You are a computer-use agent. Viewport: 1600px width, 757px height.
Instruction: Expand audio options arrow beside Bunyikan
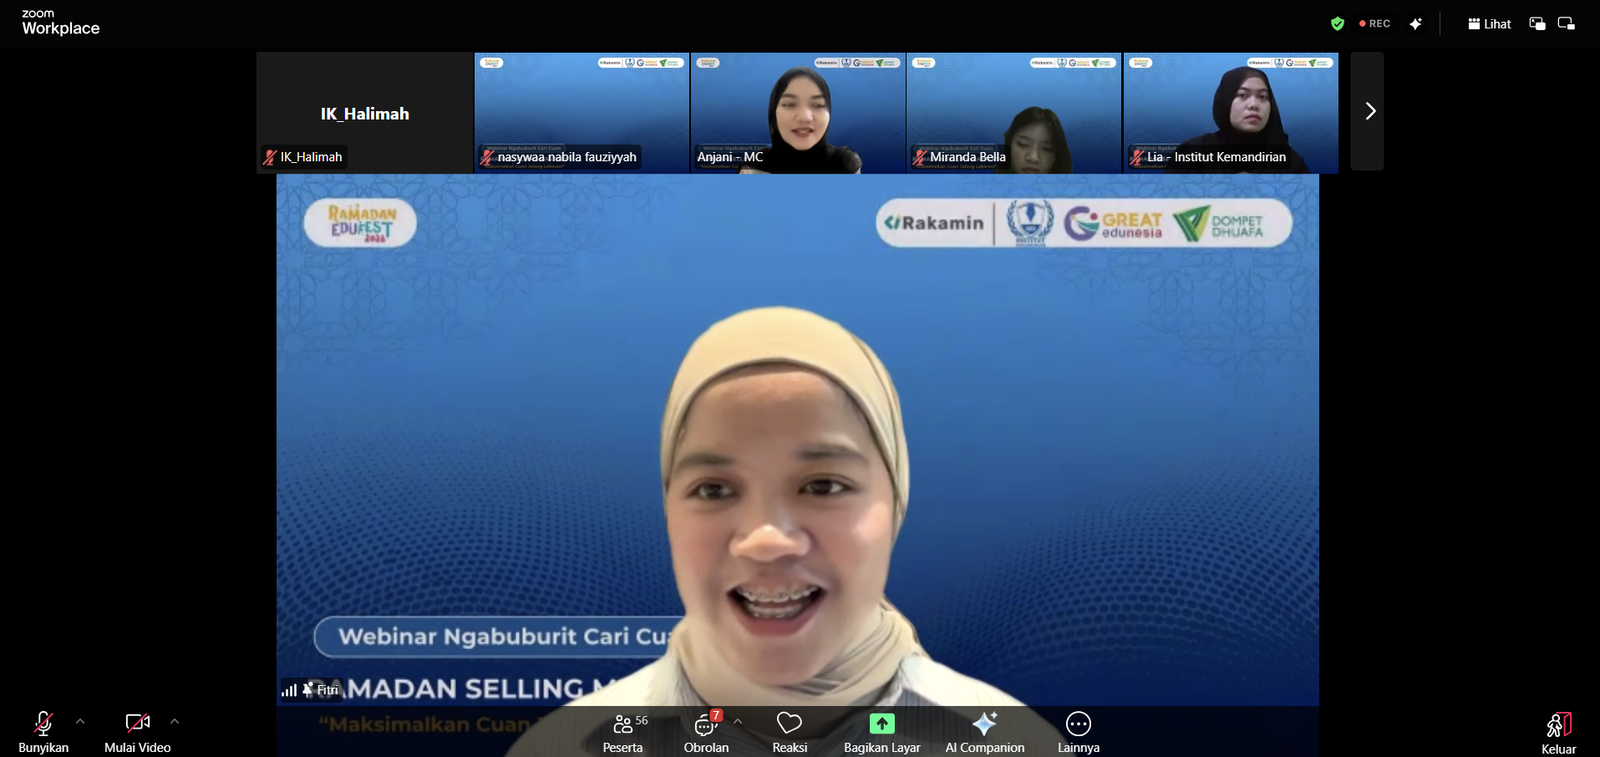point(80,721)
